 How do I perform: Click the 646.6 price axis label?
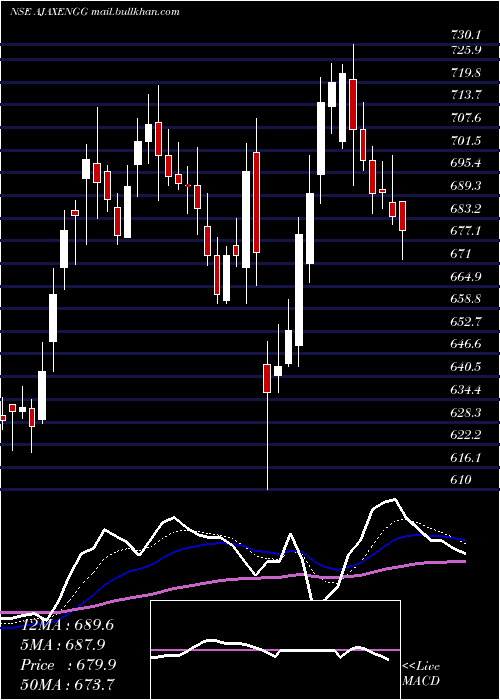[x=466, y=344]
